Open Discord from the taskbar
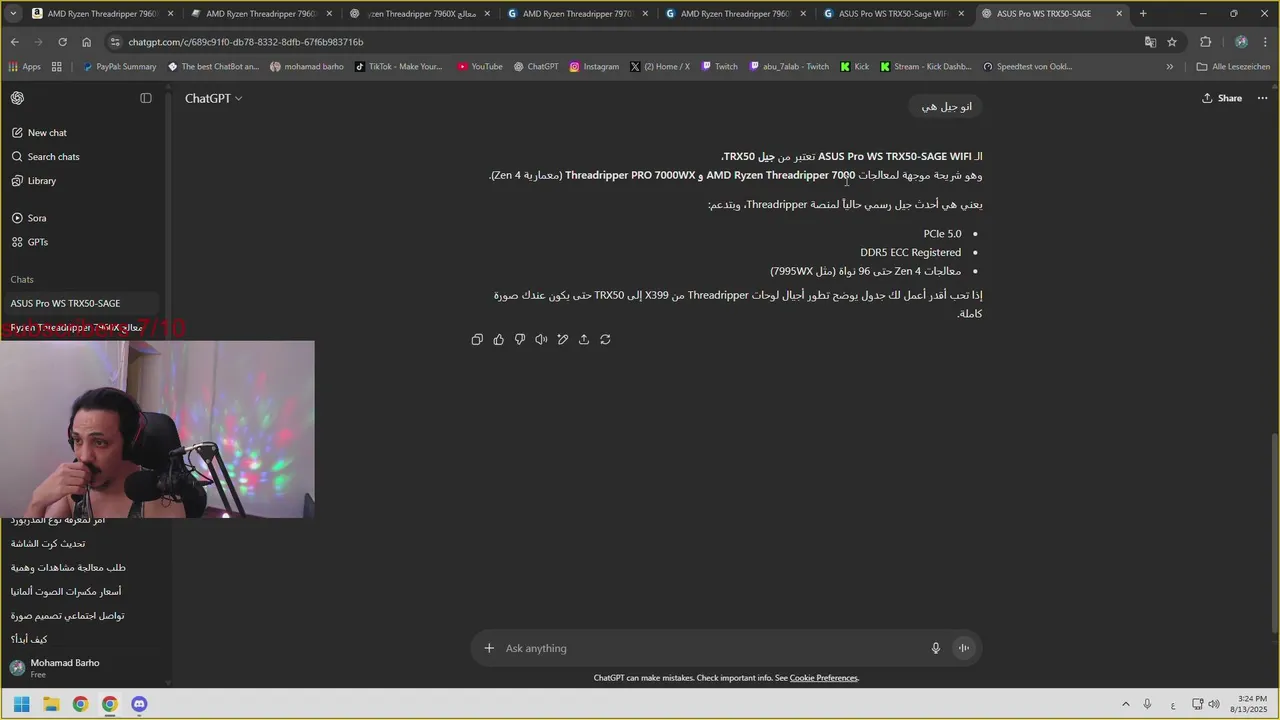Screen dimensions: 1280x720 pos(139,704)
